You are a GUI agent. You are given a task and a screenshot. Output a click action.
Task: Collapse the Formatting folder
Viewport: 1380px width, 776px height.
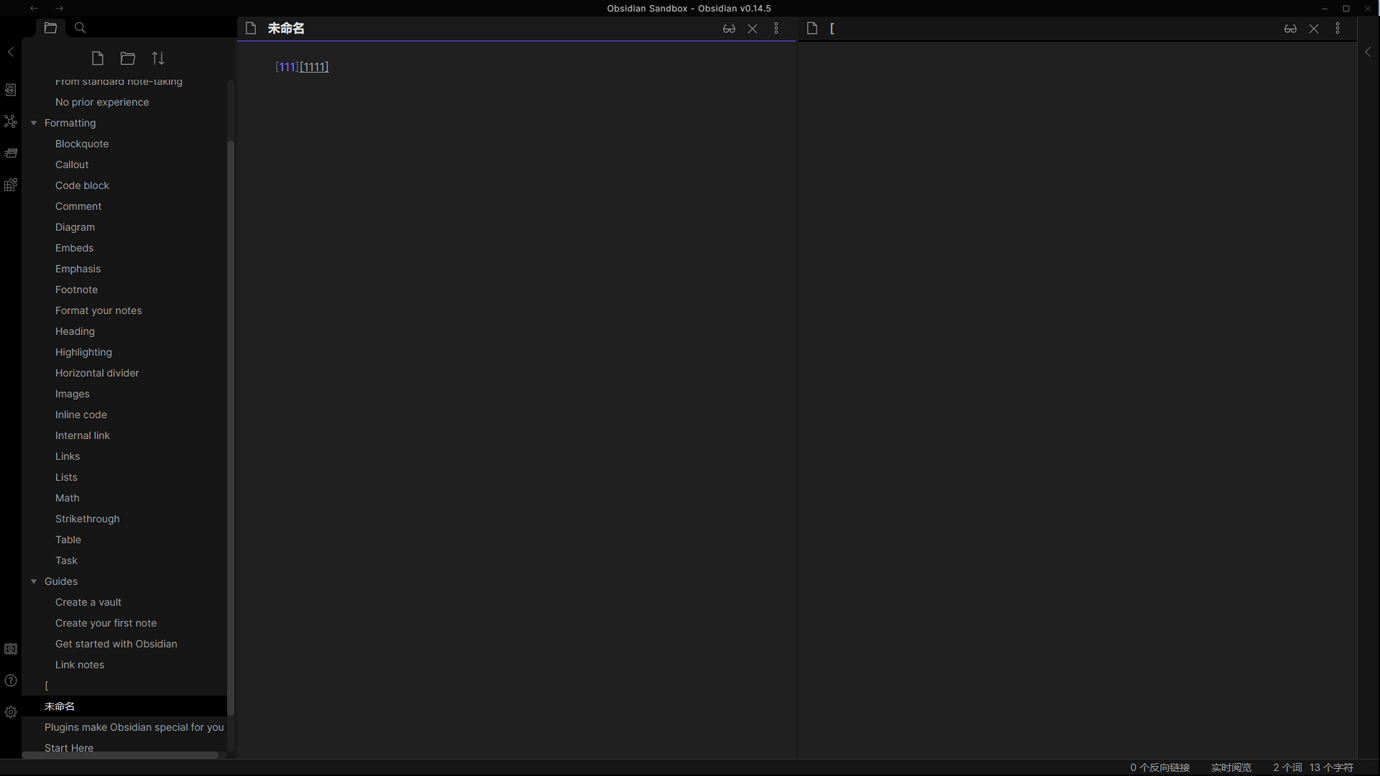click(34, 123)
